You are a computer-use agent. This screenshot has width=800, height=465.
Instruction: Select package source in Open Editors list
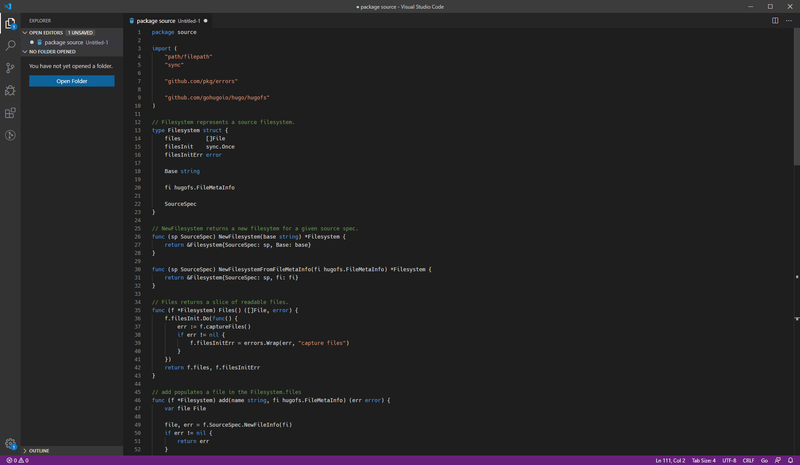(64, 42)
